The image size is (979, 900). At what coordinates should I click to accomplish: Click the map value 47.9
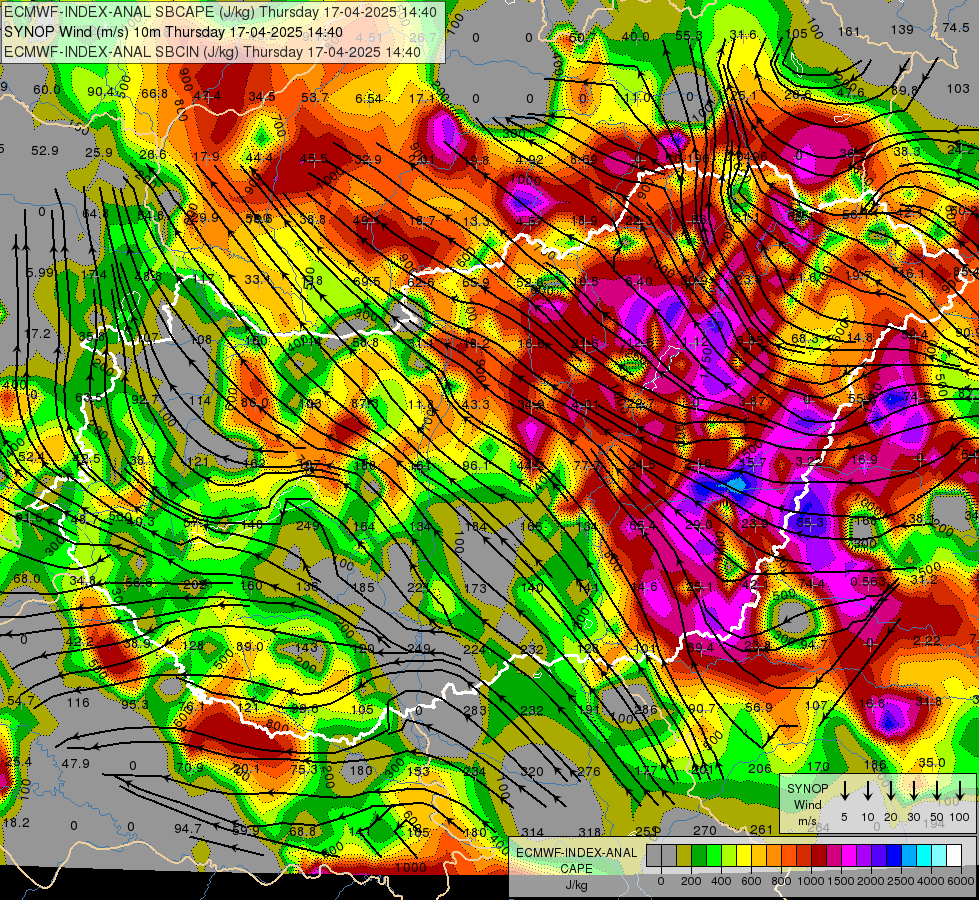click(76, 764)
